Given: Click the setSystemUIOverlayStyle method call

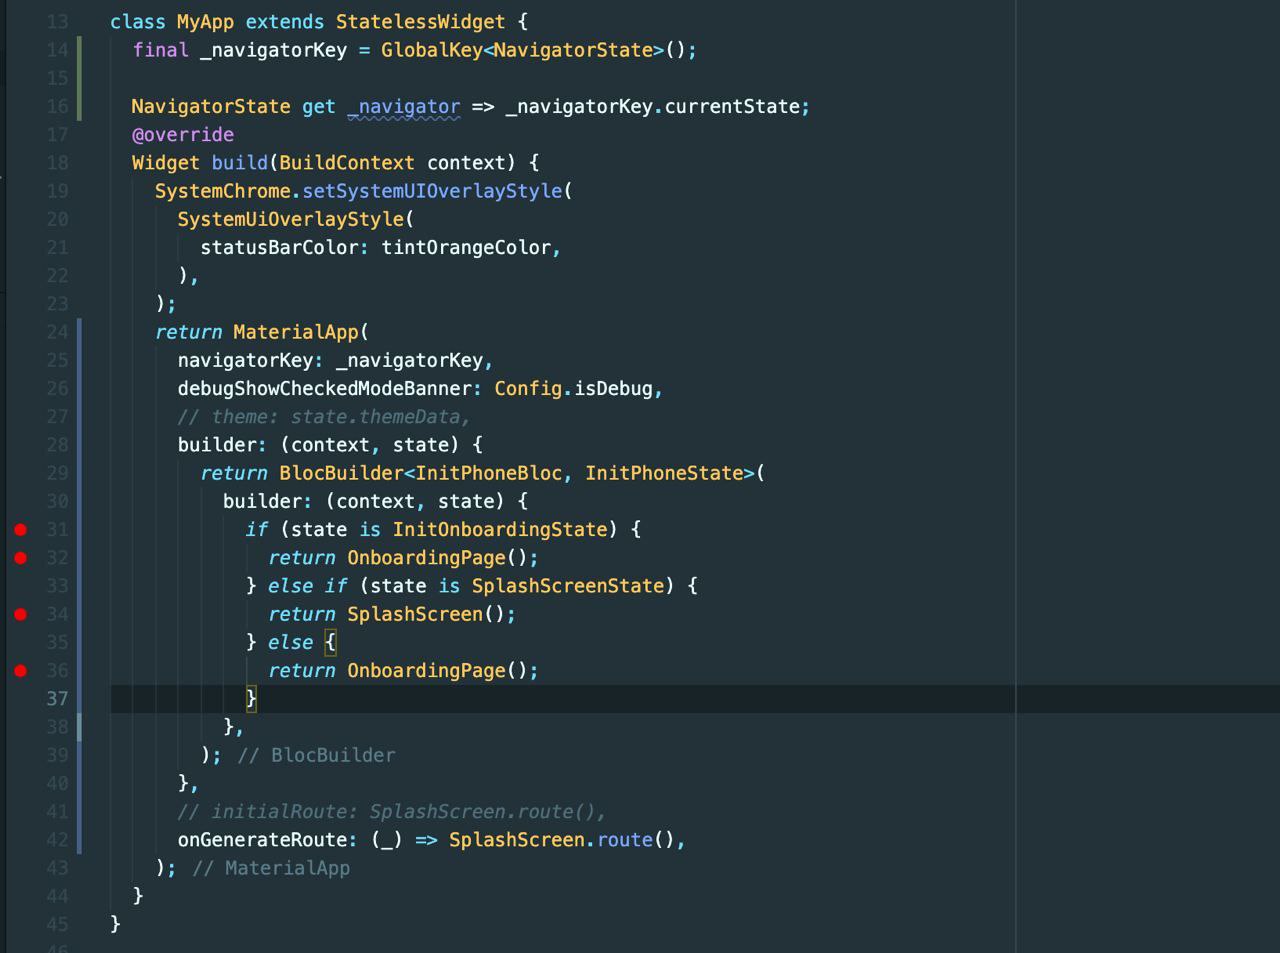Looking at the screenshot, I should tap(432, 190).
